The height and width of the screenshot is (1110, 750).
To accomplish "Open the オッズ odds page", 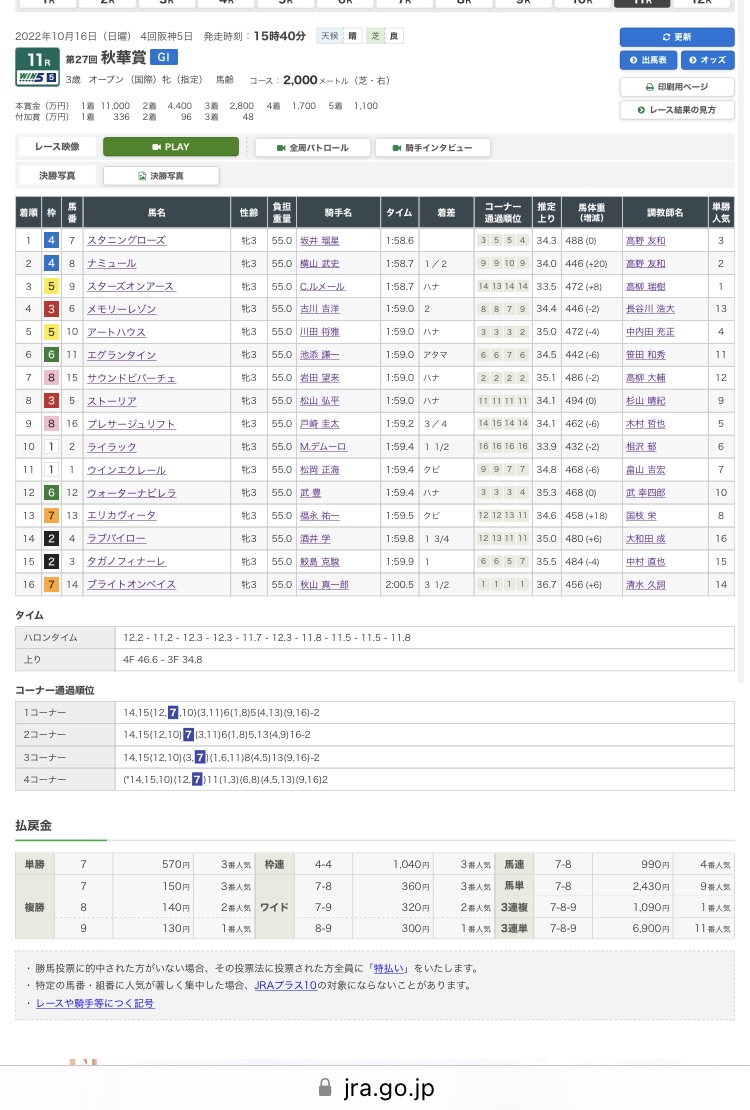I will (x=708, y=60).
